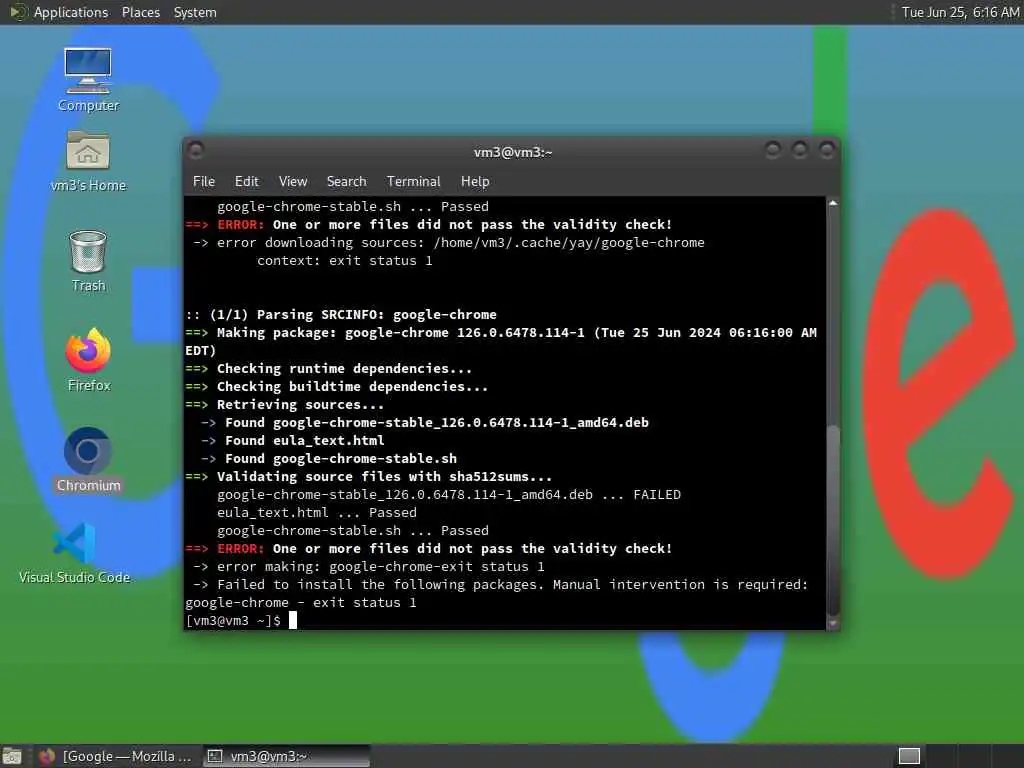Image resolution: width=1024 pixels, height=768 pixels.
Task: Open the Places panel menu
Action: pyautogui.click(x=141, y=12)
